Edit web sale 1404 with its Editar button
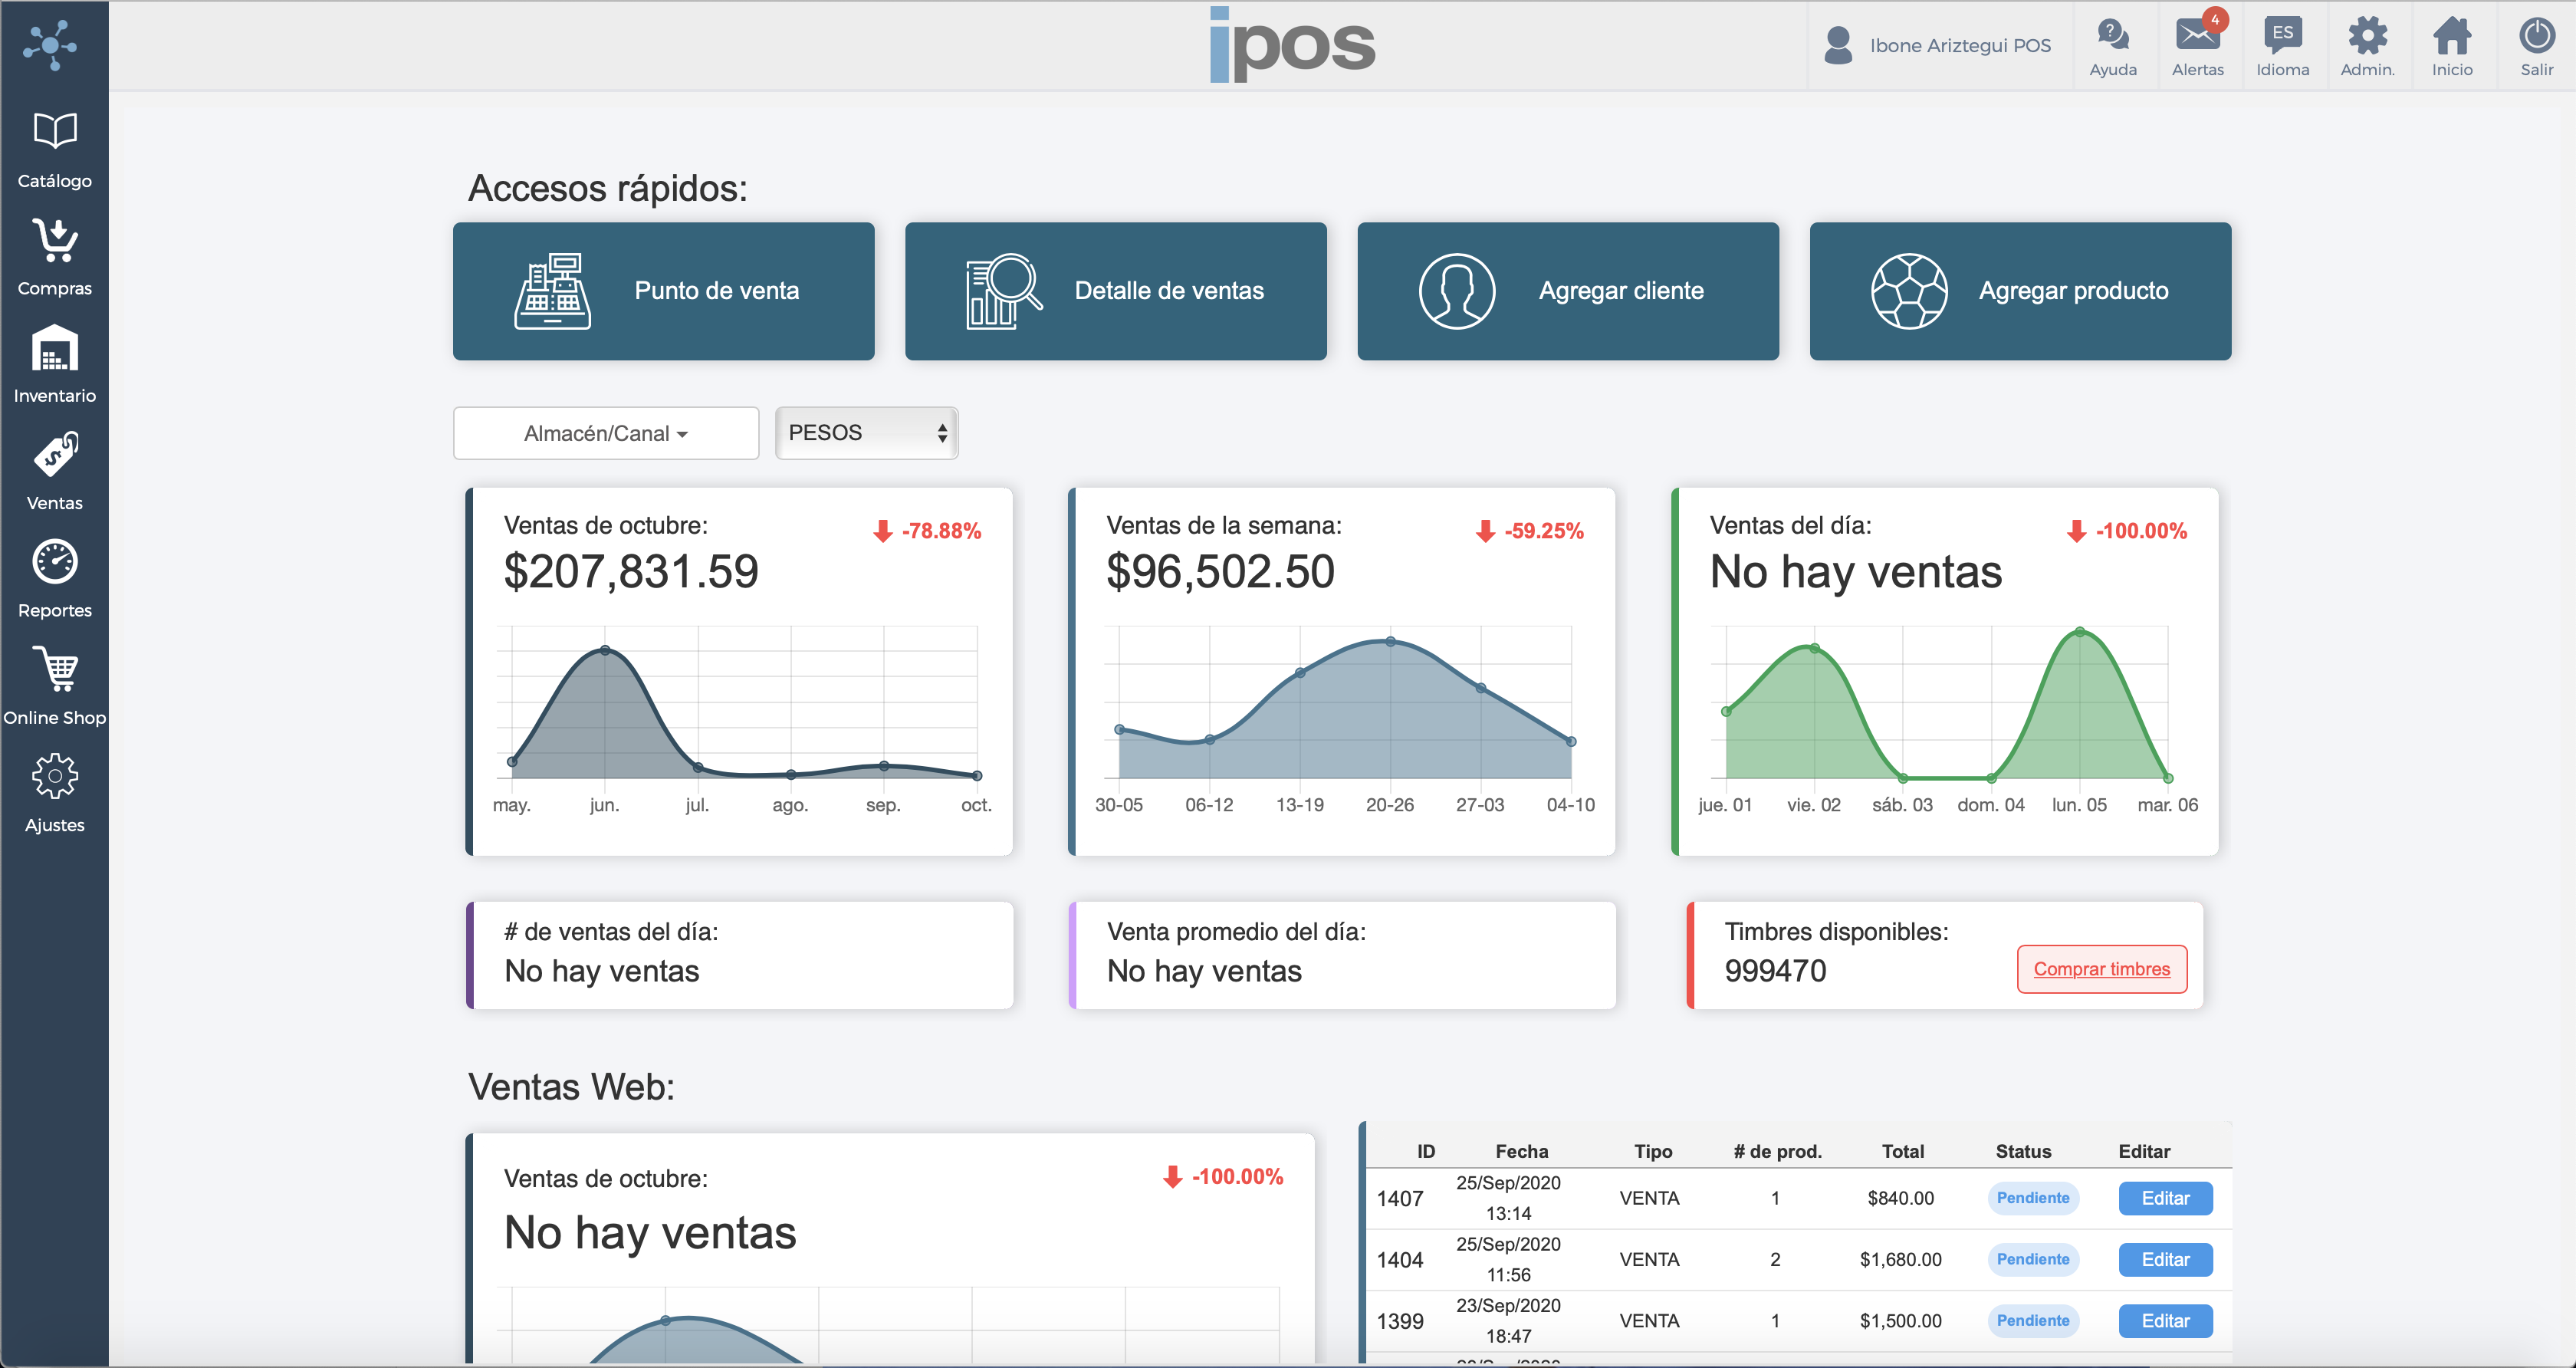The image size is (2576, 1368). 2165,1259
